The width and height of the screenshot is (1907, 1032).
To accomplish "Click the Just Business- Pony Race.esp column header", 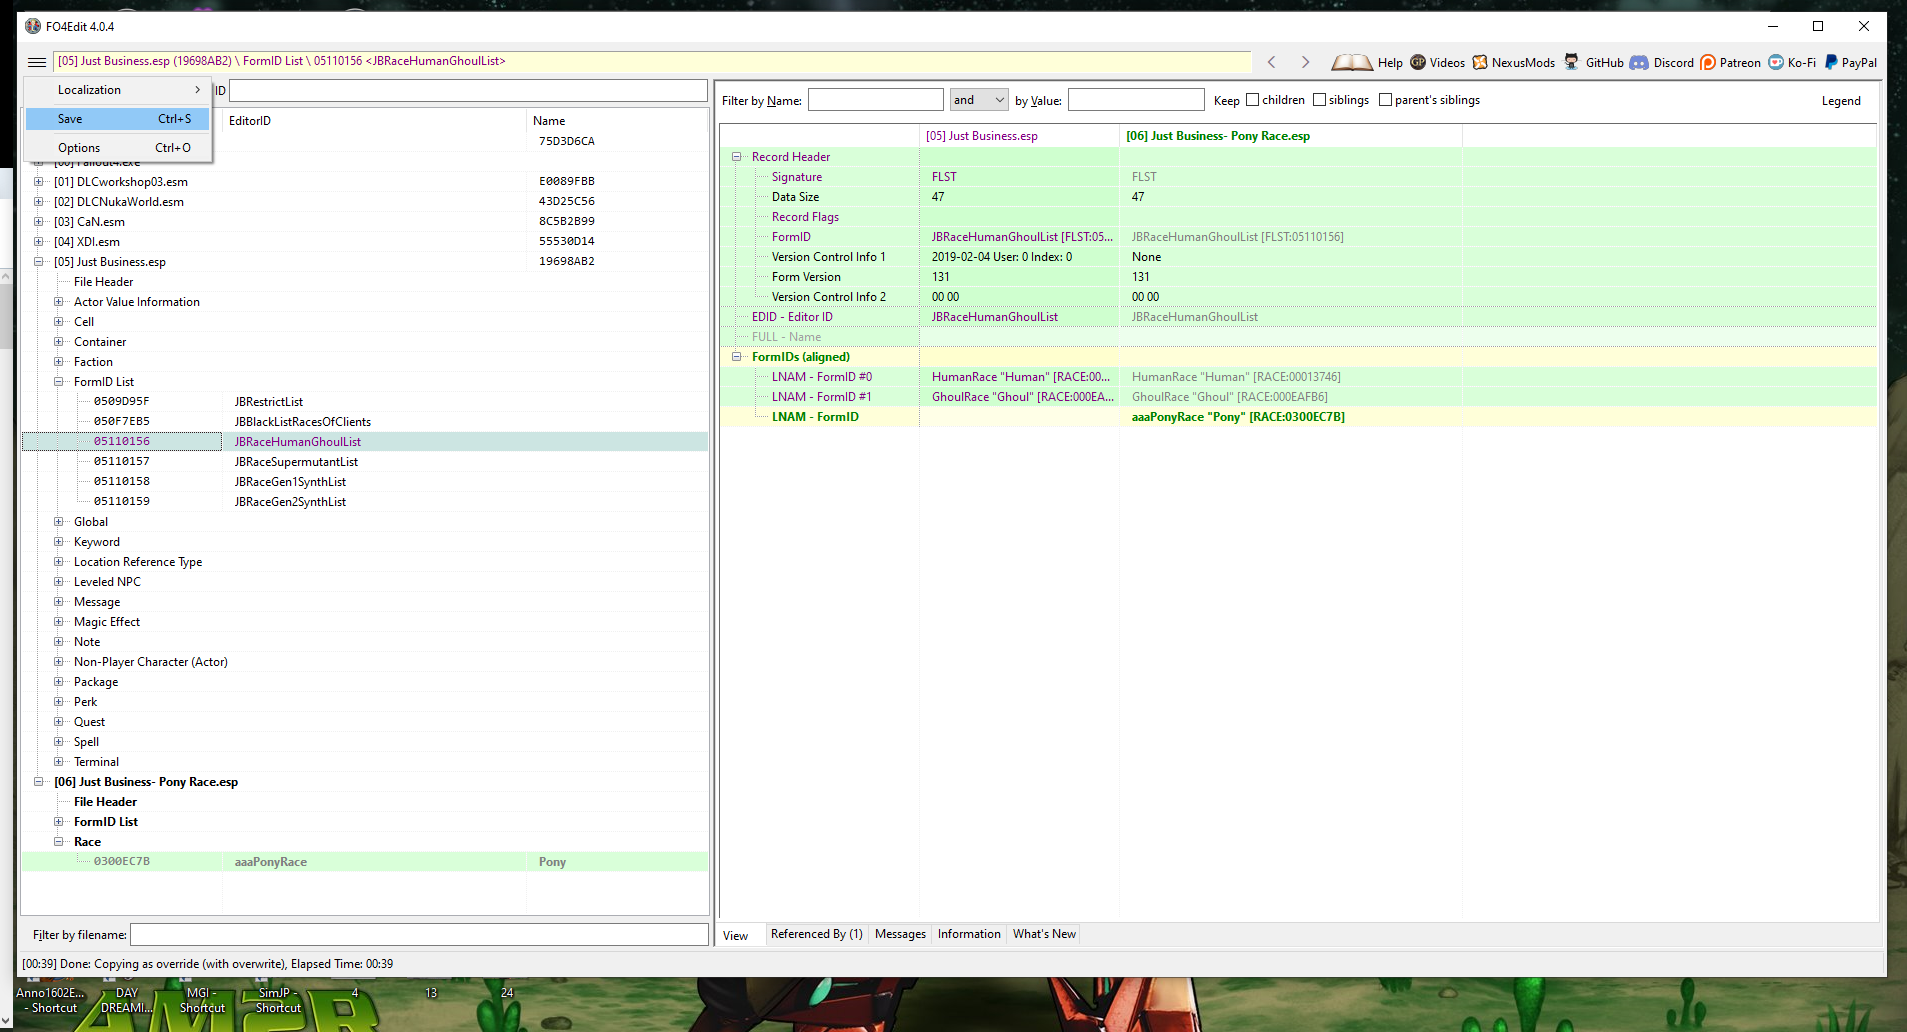I will tap(1290, 136).
